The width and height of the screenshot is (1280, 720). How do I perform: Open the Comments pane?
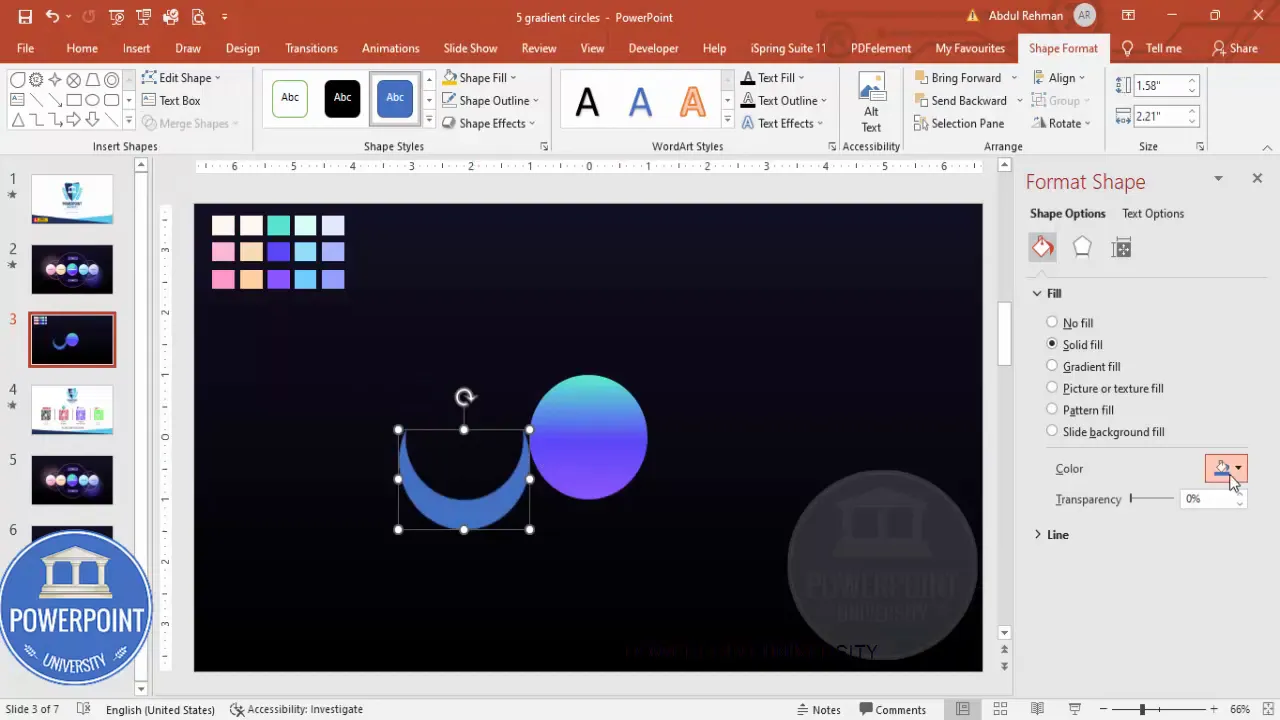point(891,709)
